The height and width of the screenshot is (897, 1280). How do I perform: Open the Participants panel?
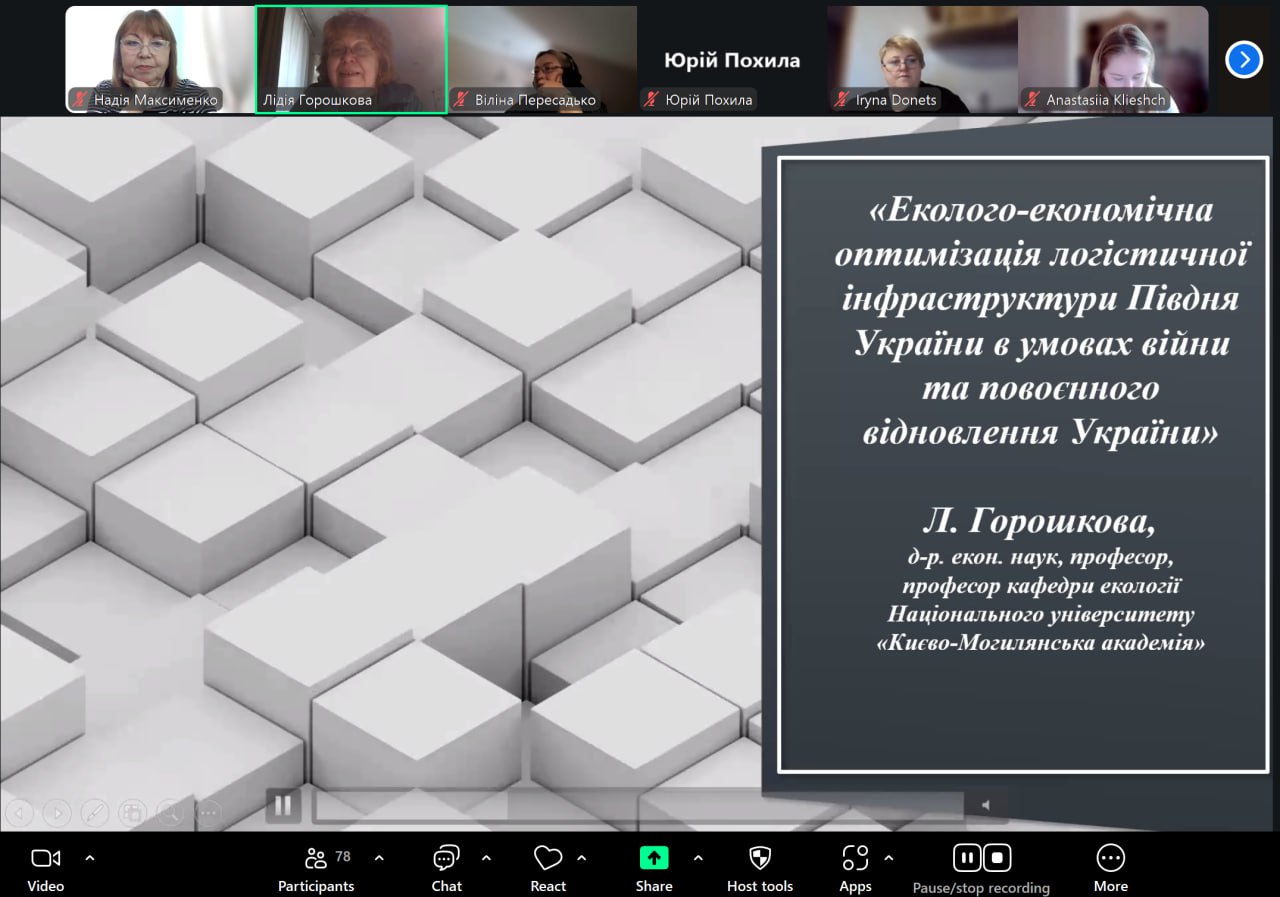316,867
